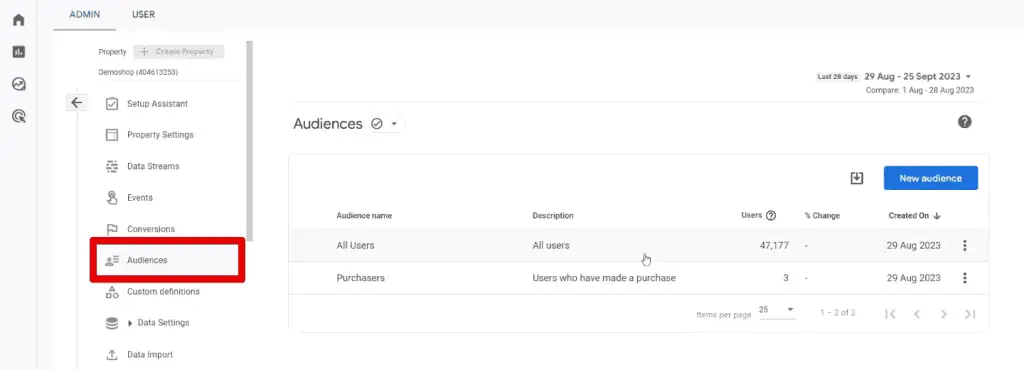Click the Custom definitions shapes icon
Screen dimensions: 1024x370
112,292
